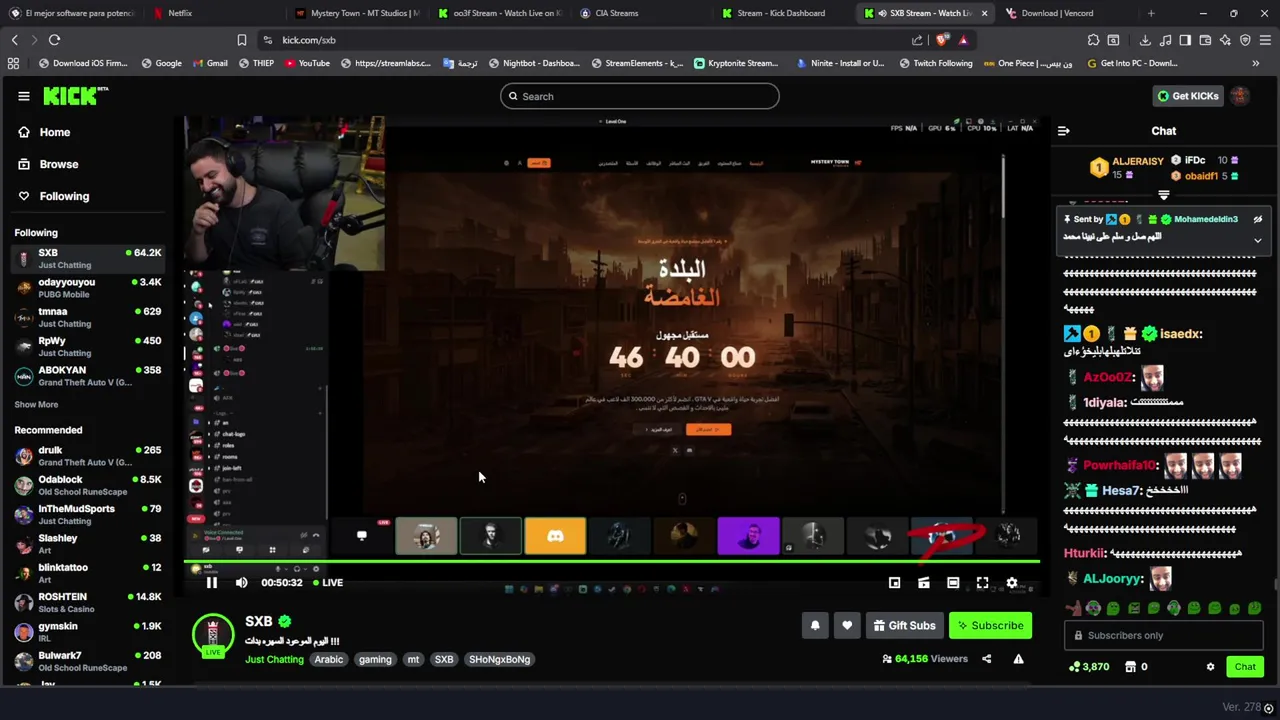The height and width of the screenshot is (720, 1280).
Task: Turn on notifications bell for SXB
Action: [815, 626]
